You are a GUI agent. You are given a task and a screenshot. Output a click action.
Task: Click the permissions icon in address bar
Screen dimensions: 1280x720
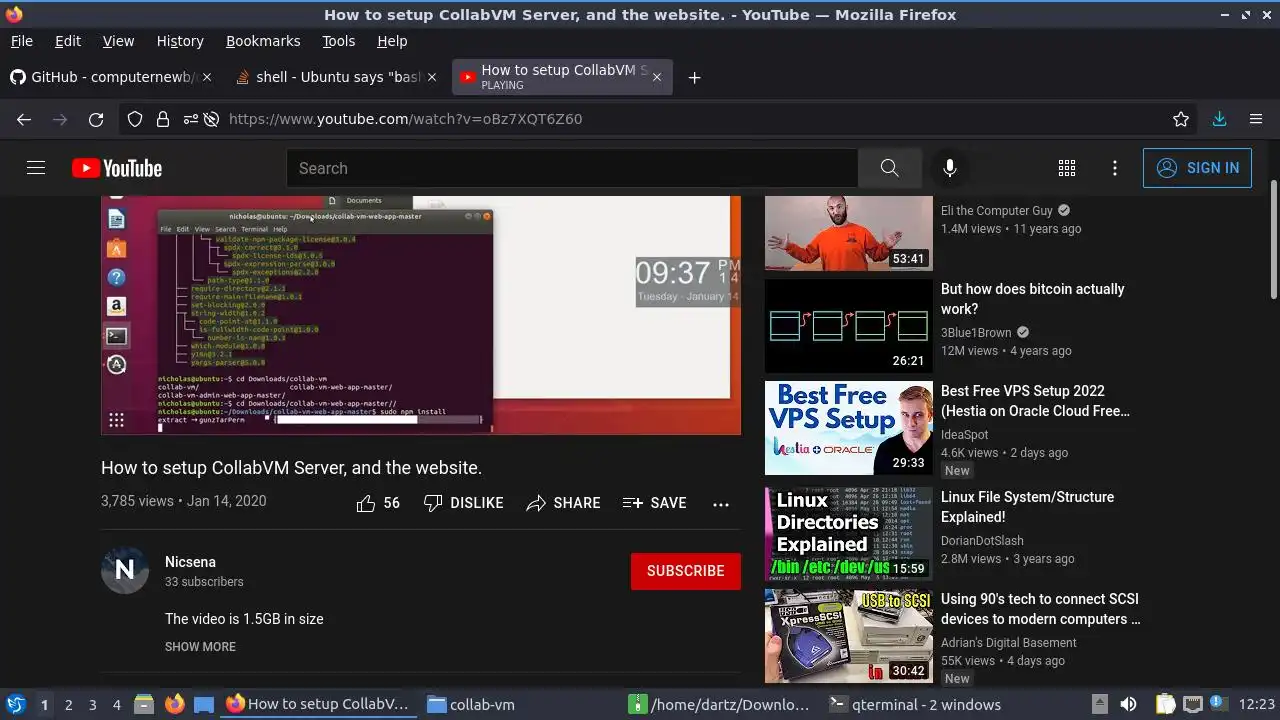point(190,119)
